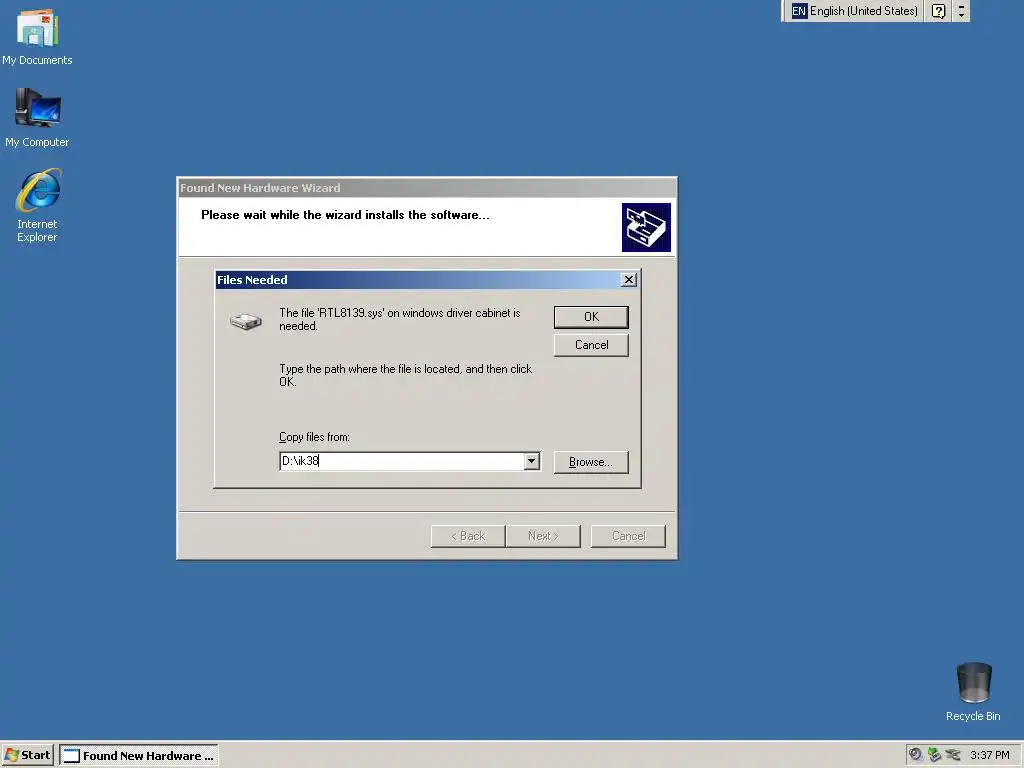This screenshot has height=768, width=1024.
Task: Click the wizard's bottom Cancel button
Action: 628,536
